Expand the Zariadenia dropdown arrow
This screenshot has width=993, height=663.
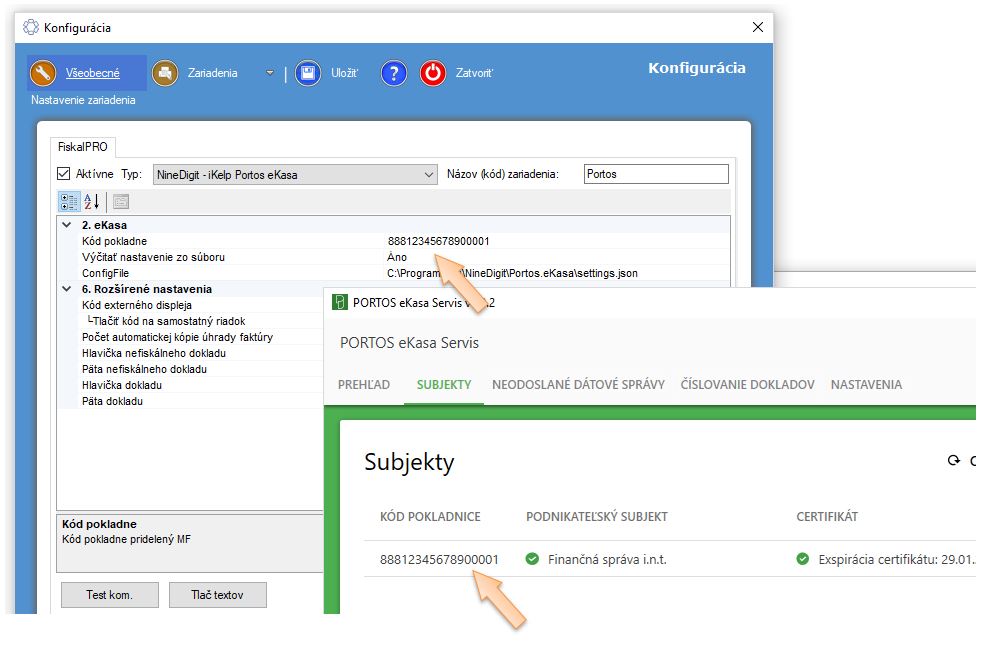tap(270, 73)
